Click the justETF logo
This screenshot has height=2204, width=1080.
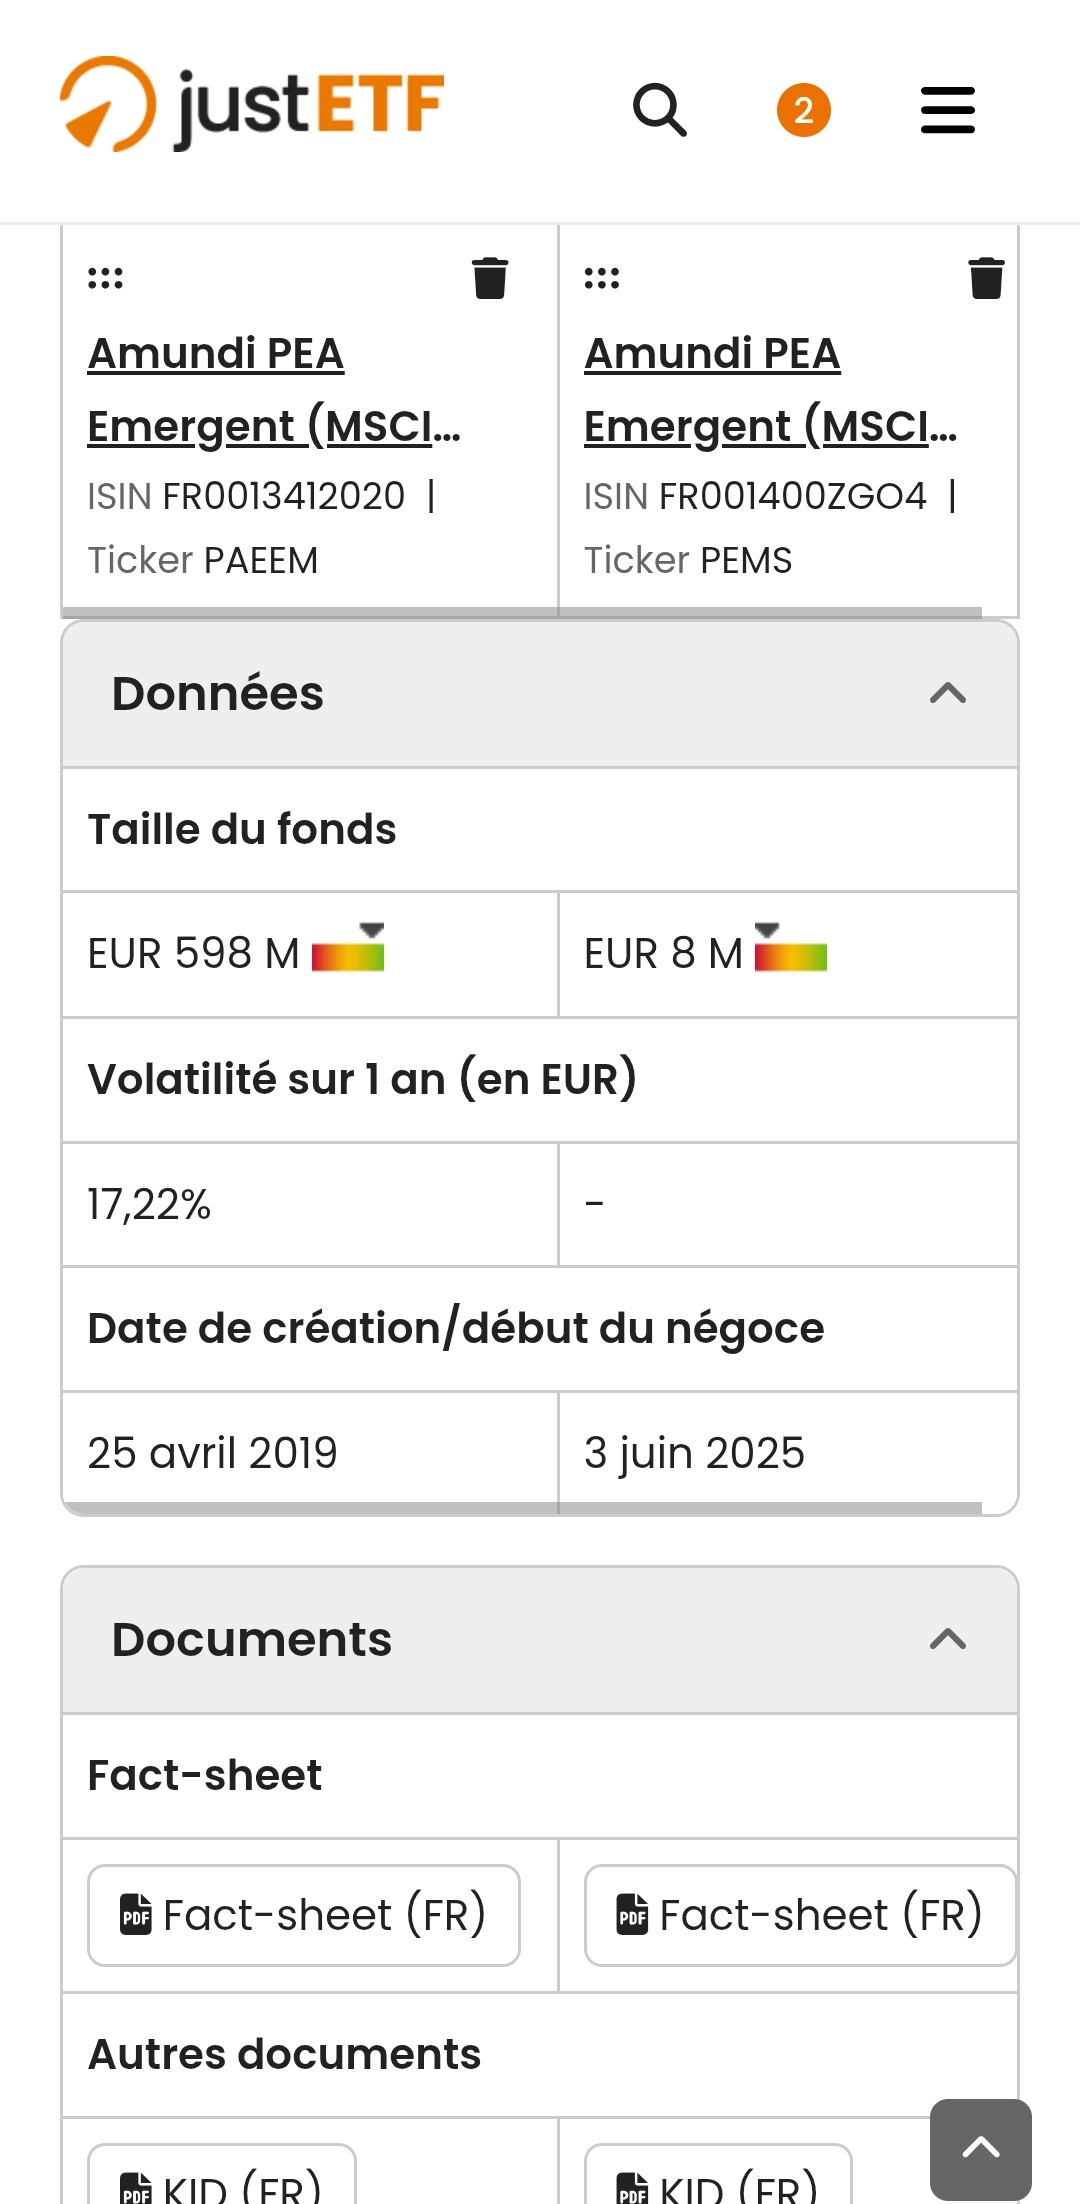coord(252,105)
